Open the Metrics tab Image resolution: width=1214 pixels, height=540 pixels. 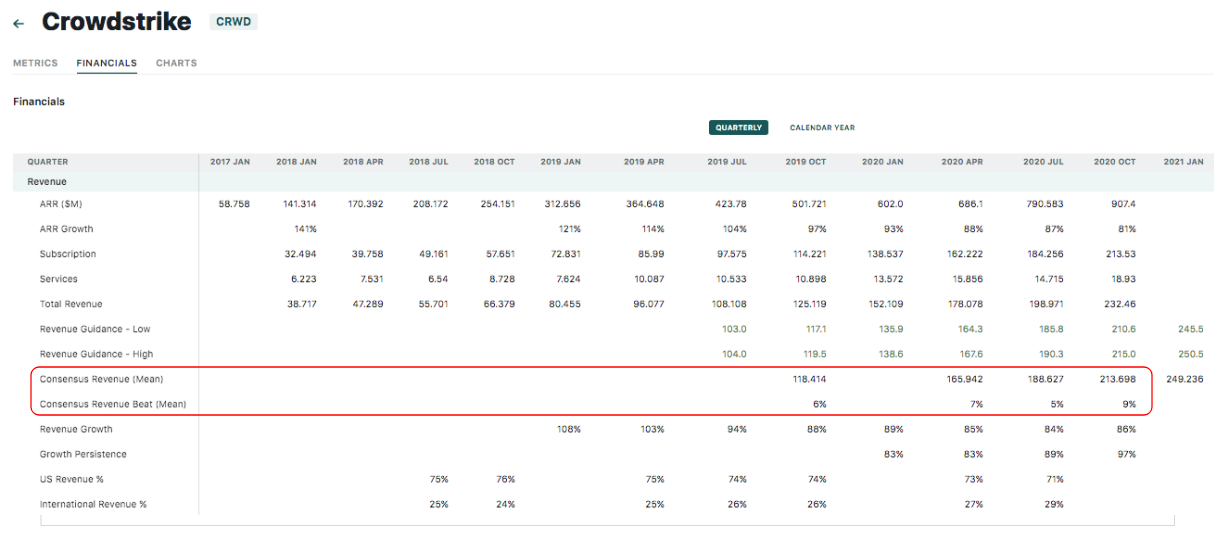tap(35, 63)
